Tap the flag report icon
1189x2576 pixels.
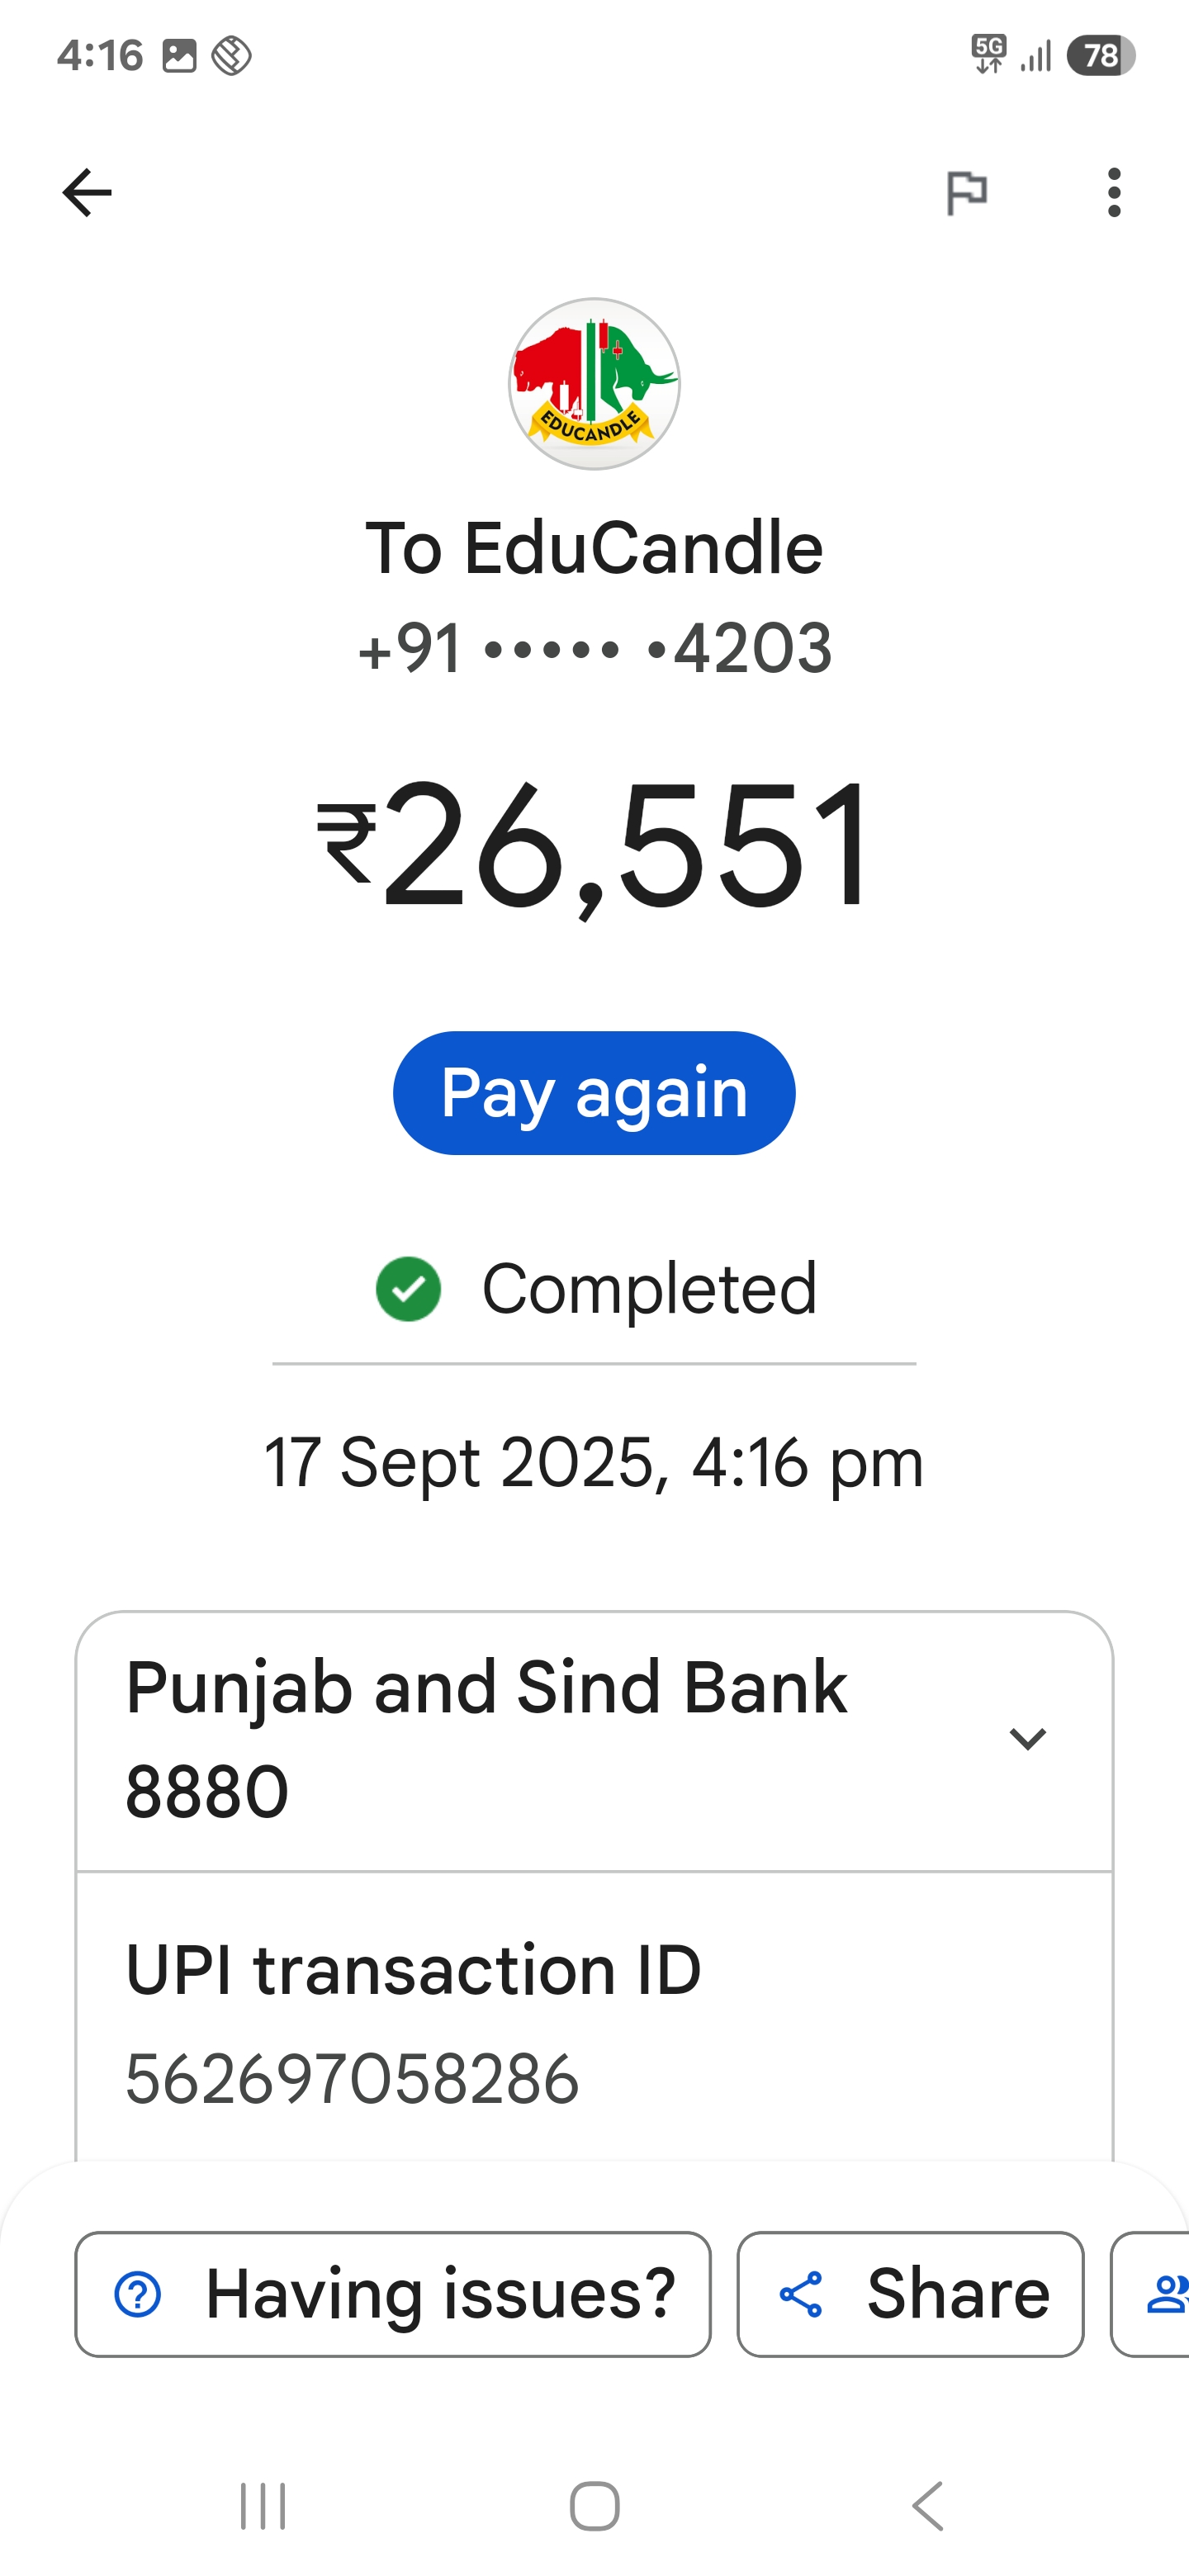click(x=967, y=192)
